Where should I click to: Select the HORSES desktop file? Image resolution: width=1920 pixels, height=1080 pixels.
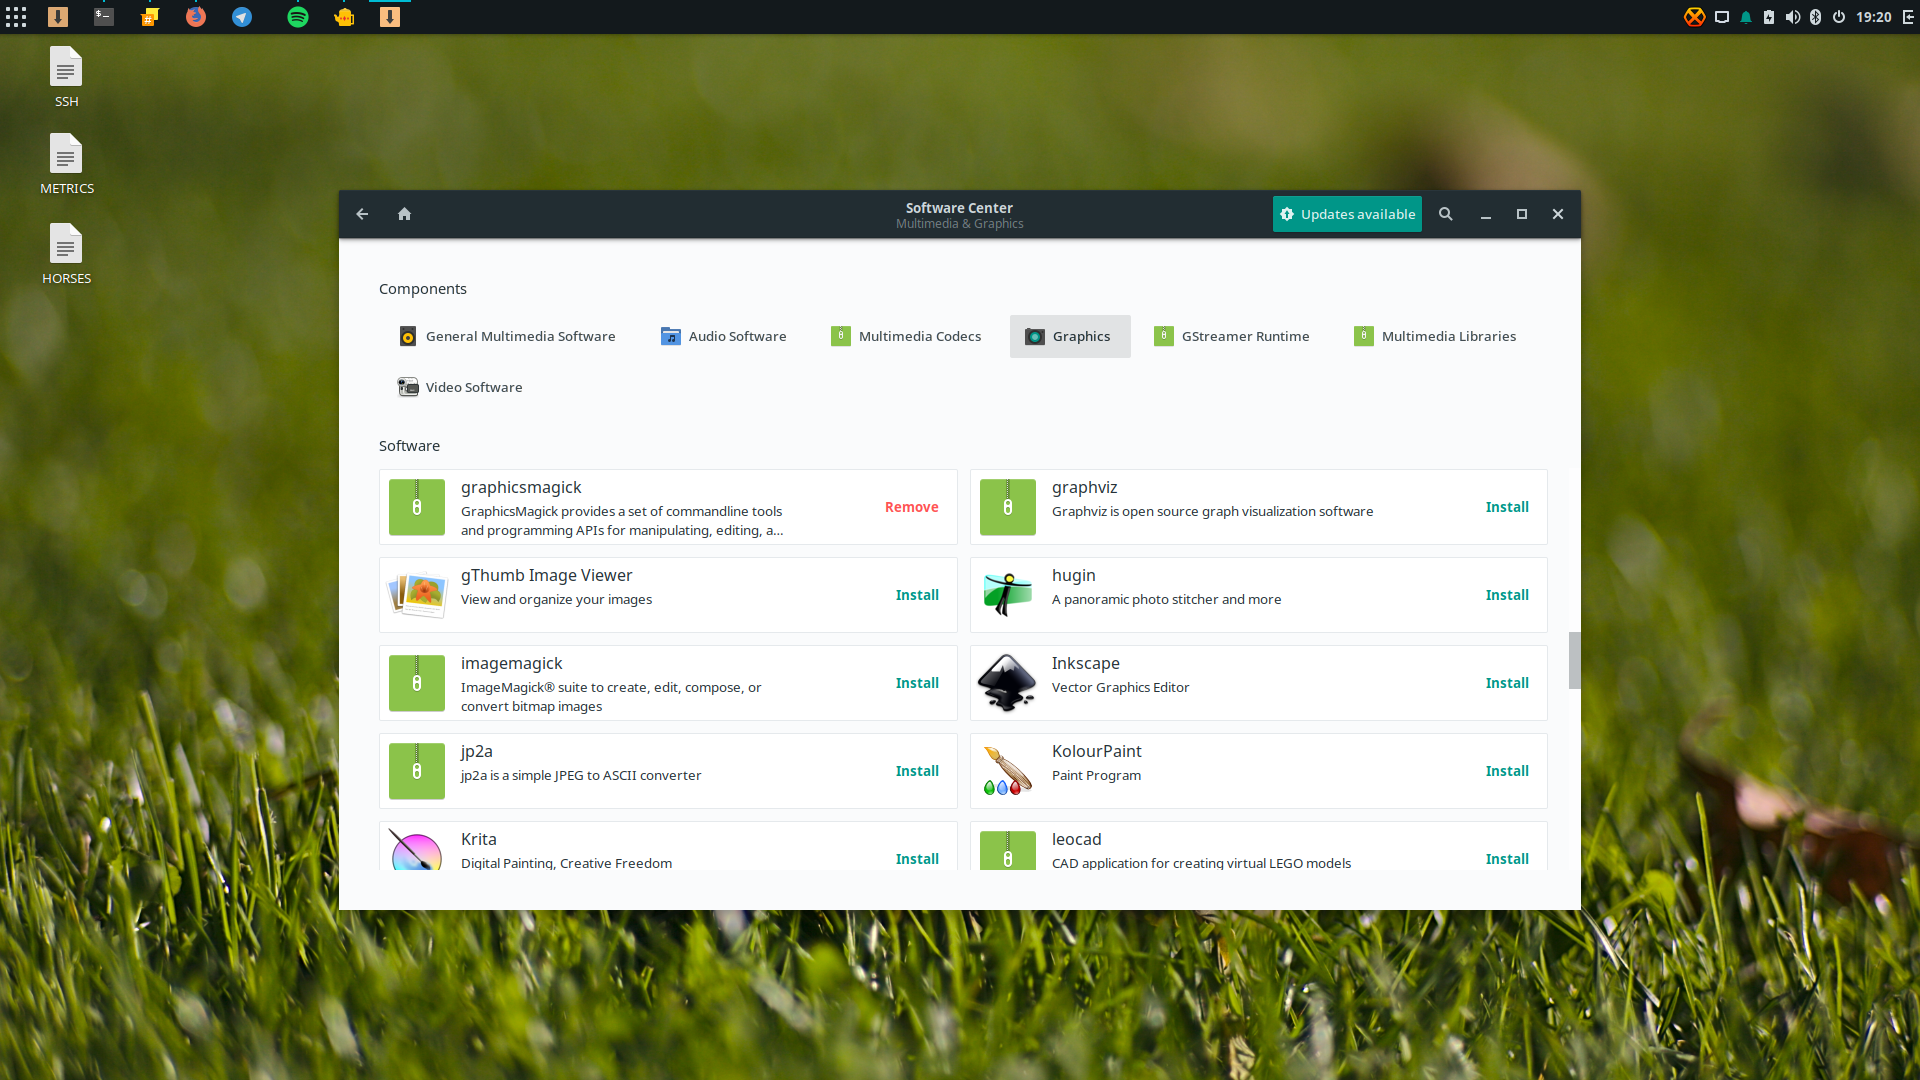67,254
